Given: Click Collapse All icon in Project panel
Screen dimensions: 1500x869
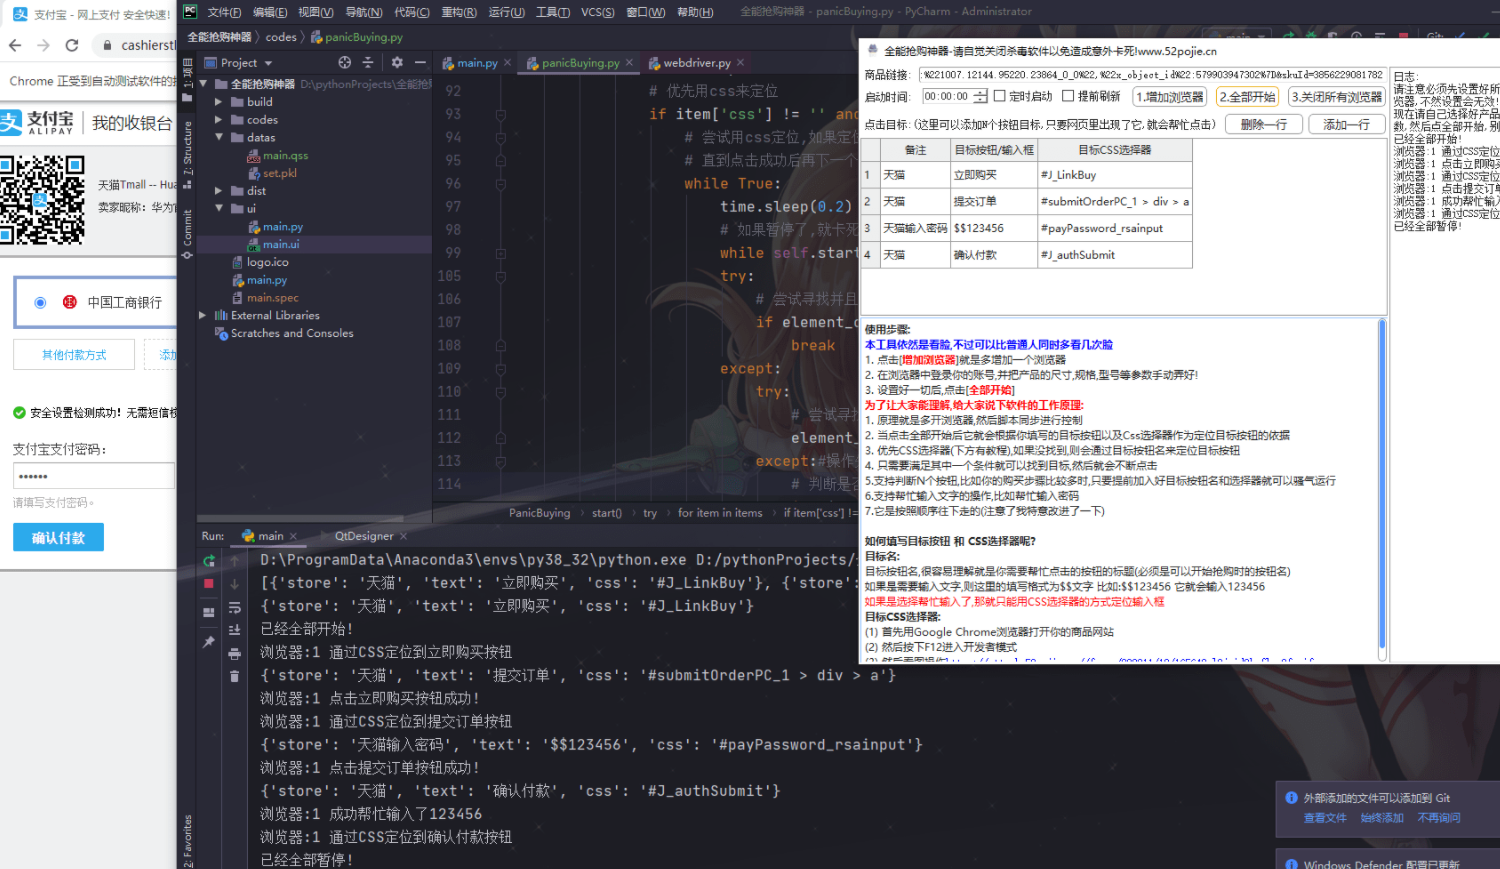Looking at the screenshot, I should tap(368, 62).
